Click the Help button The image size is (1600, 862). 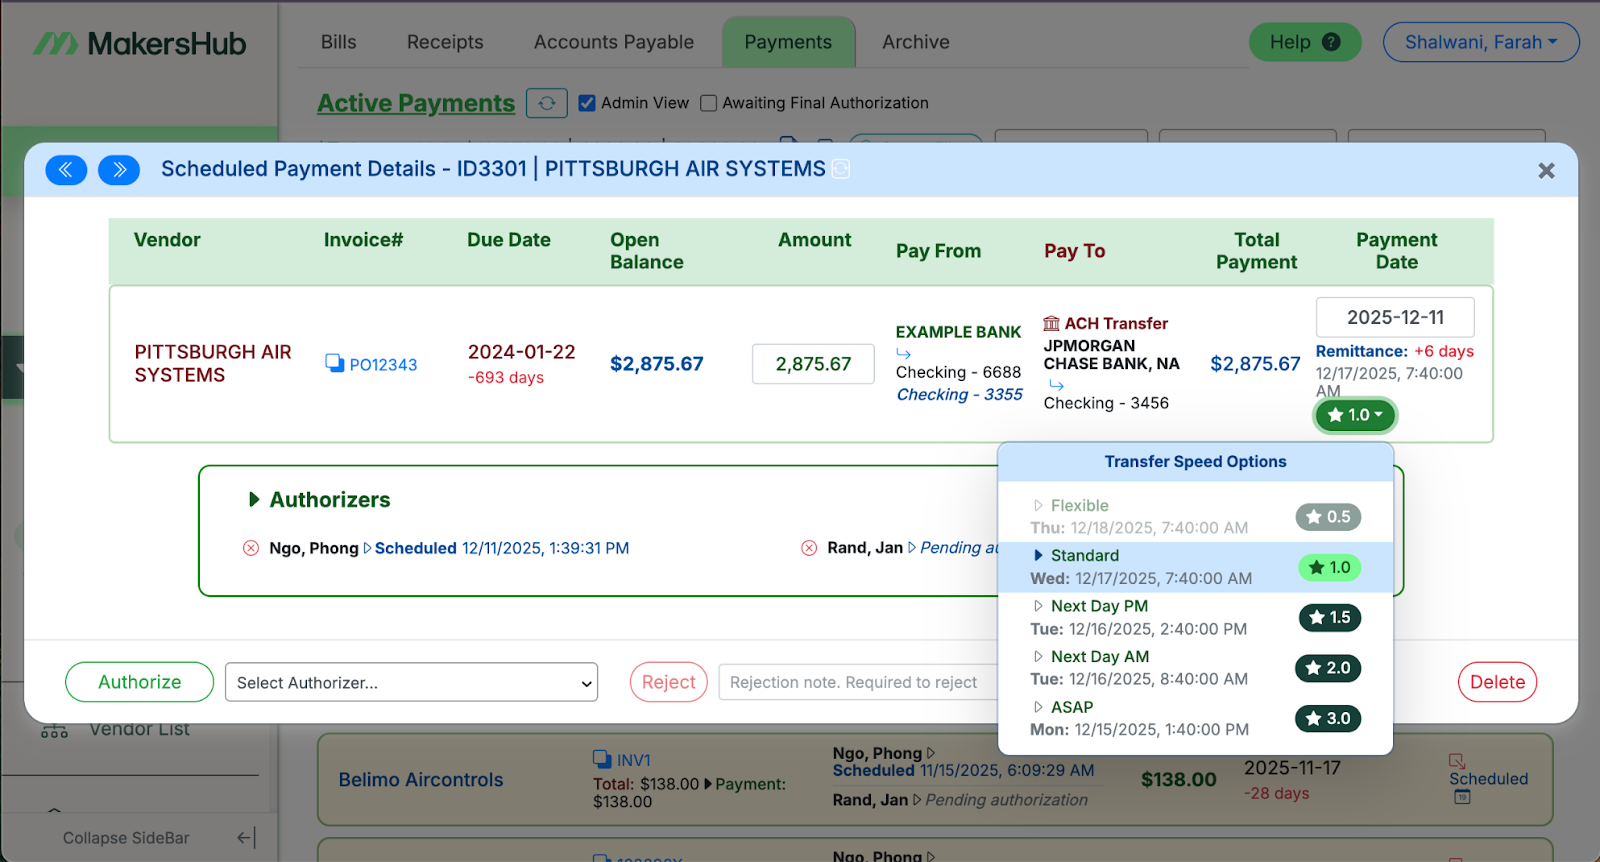pyautogui.click(x=1305, y=42)
